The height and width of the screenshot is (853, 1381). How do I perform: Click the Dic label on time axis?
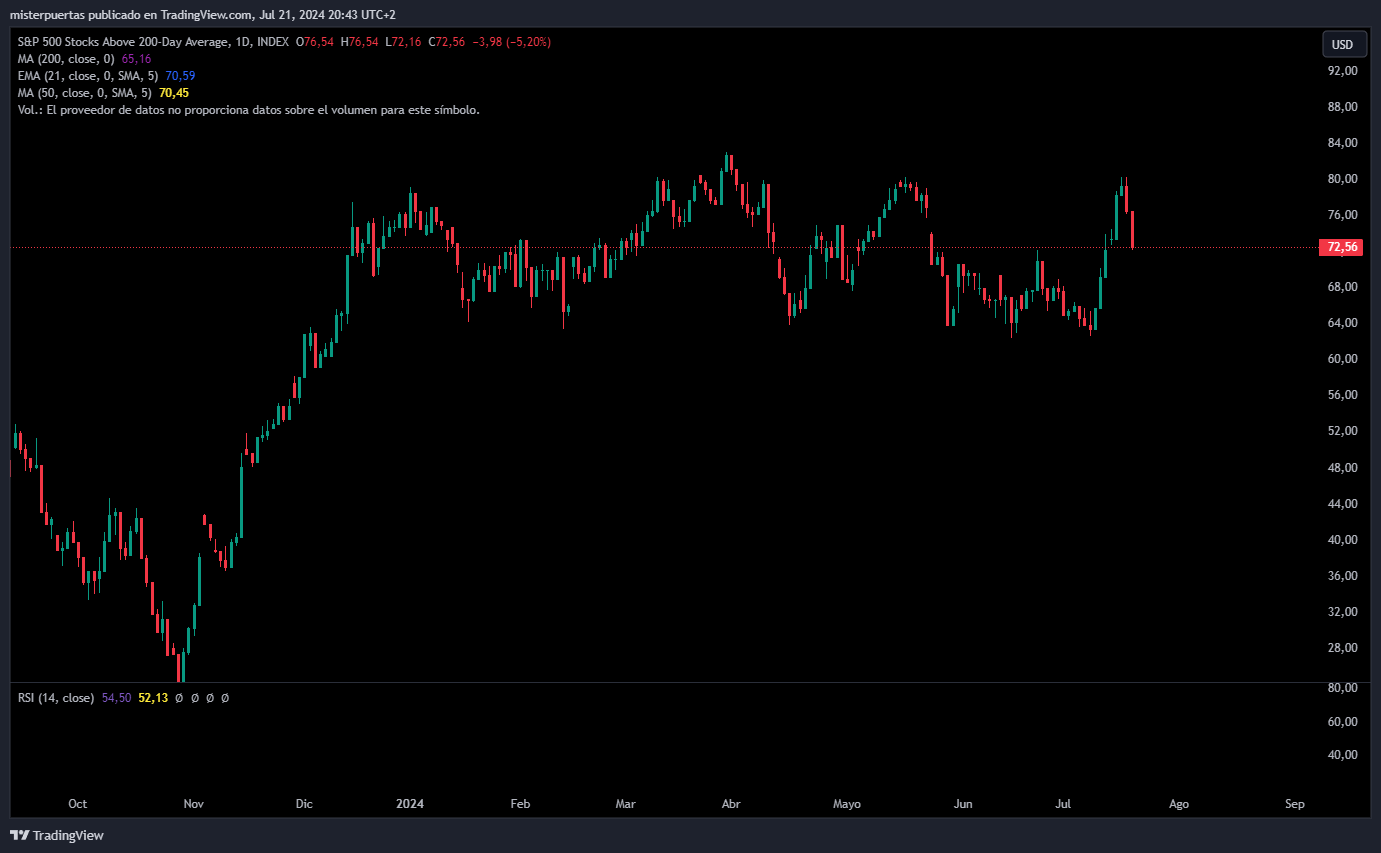point(304,804)
